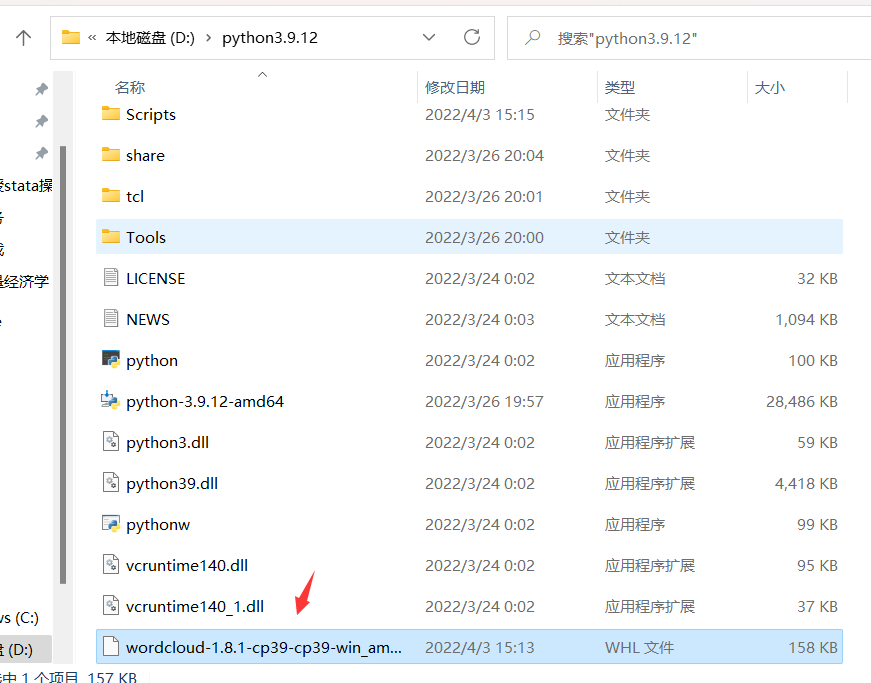Sort by 类型 column header

coord(620,87)
